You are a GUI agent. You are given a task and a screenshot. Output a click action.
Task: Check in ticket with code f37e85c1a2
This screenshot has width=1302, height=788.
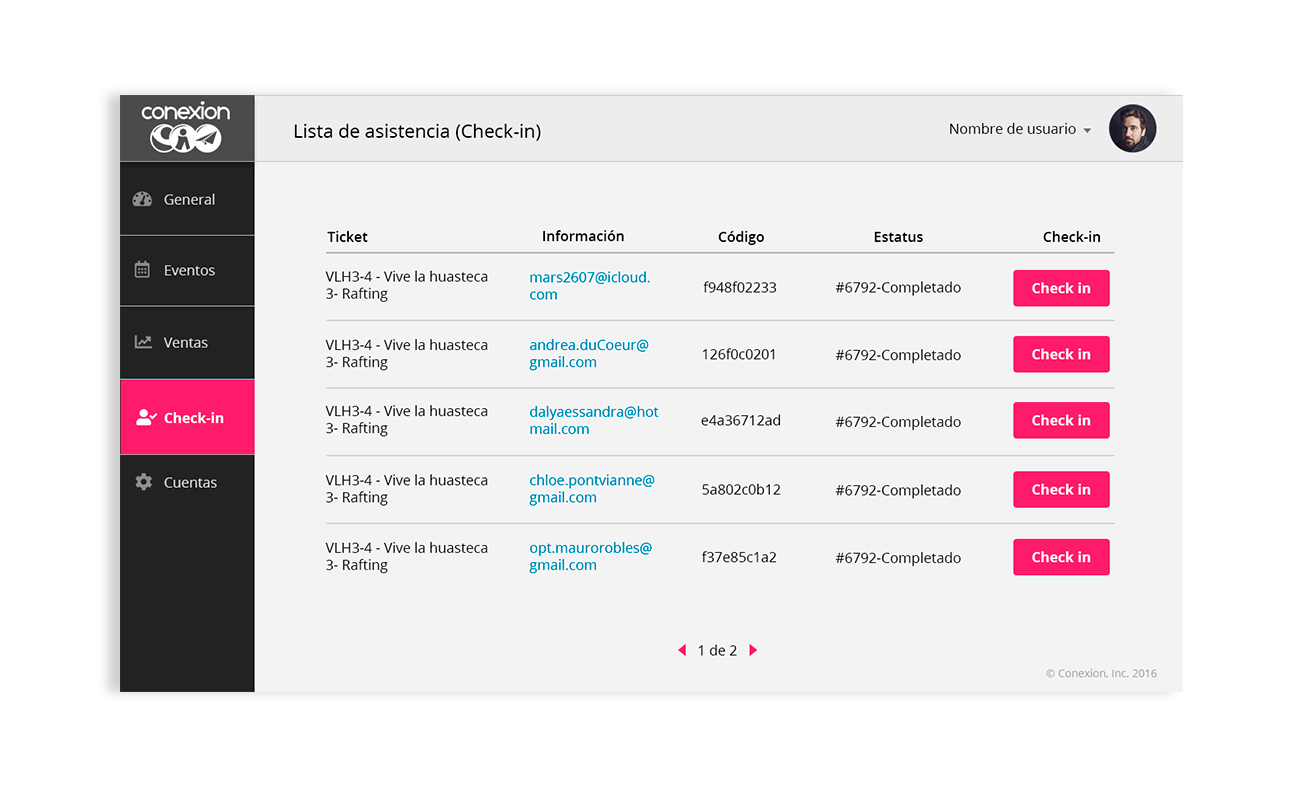click(x=1061, y=557)
